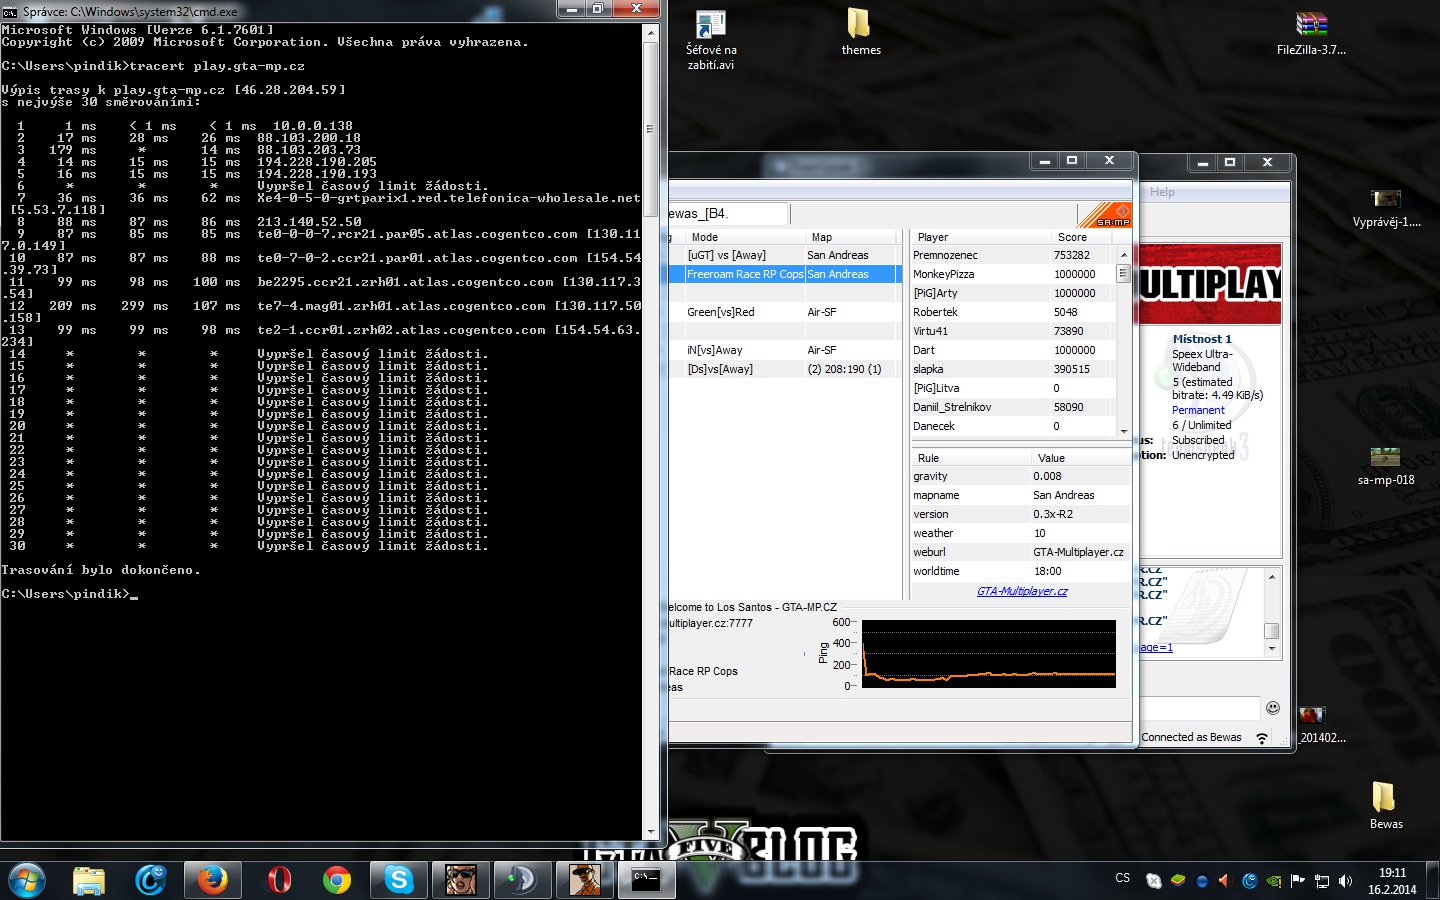This screenshot has width=1440, height=900.
Task: Click the weburl rule row
Action: pyautogui.click(x=1020, y=552)
